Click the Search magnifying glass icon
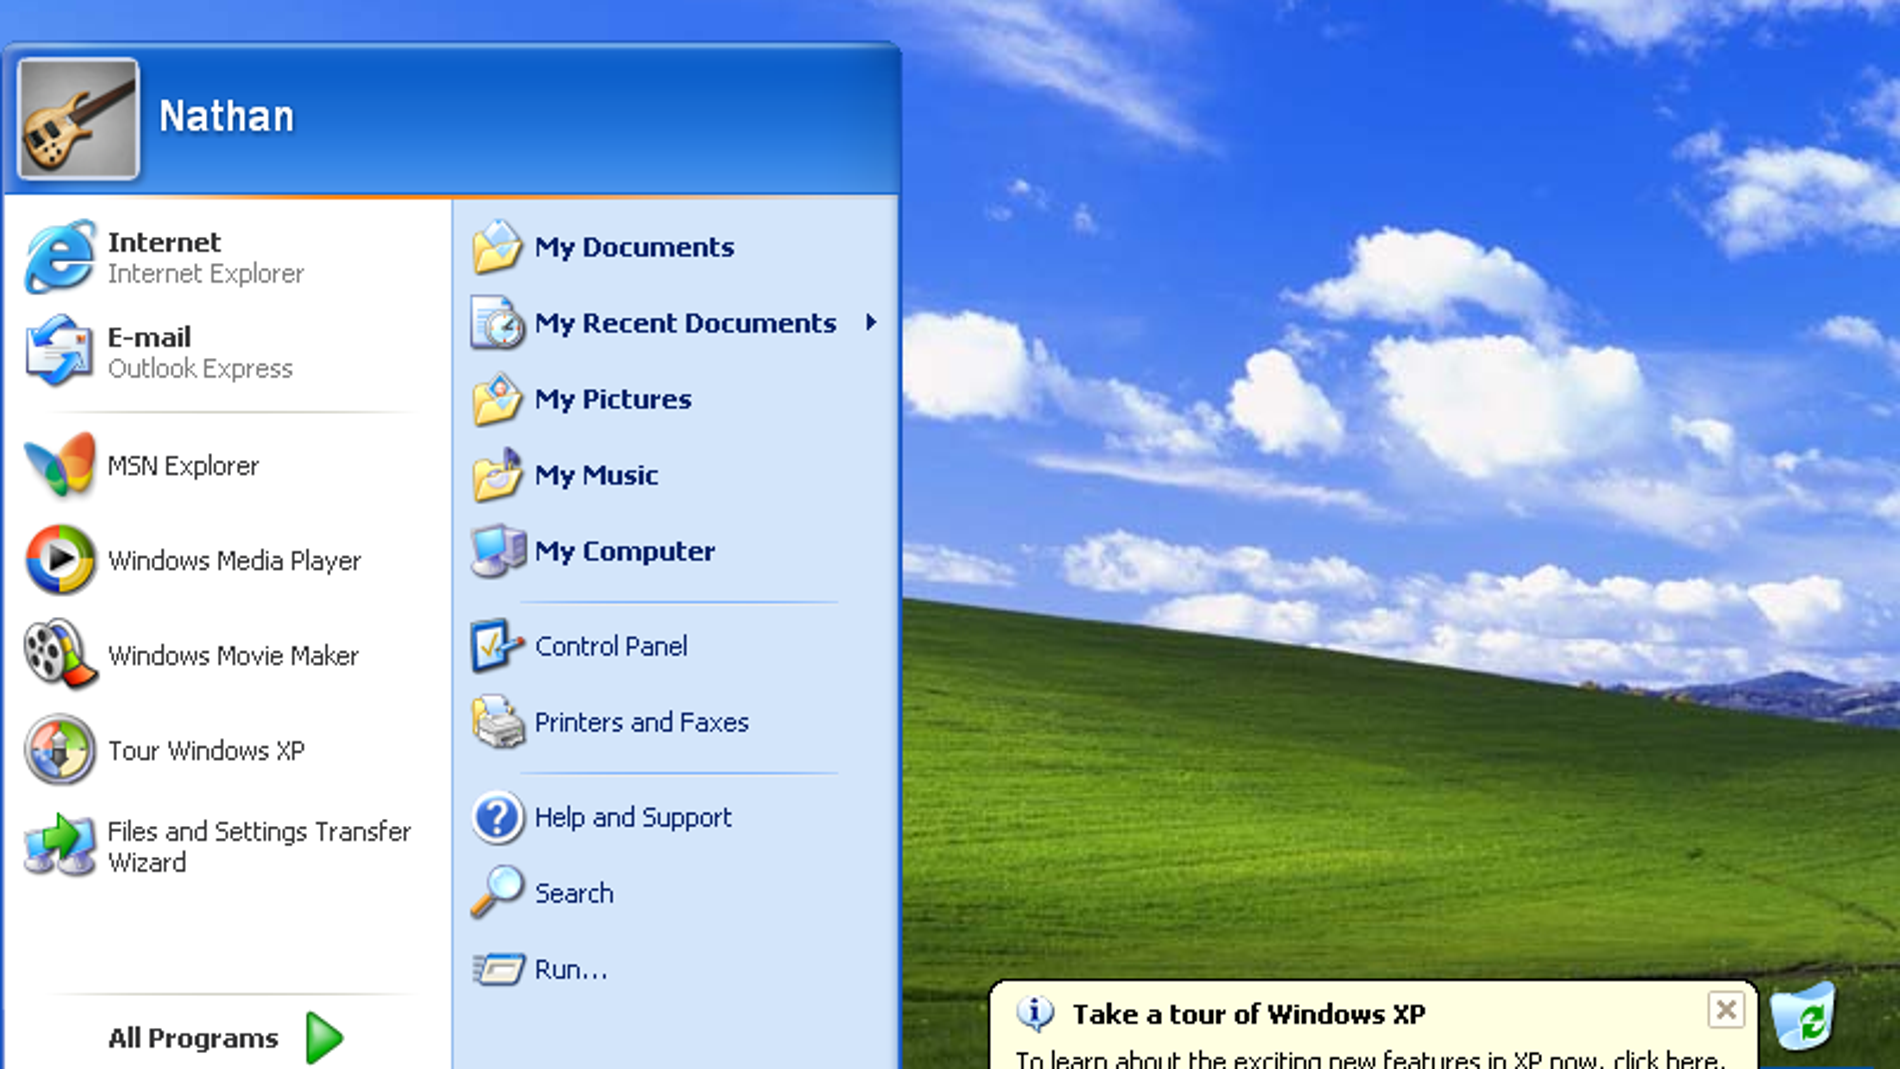 [x=497, y=892]
